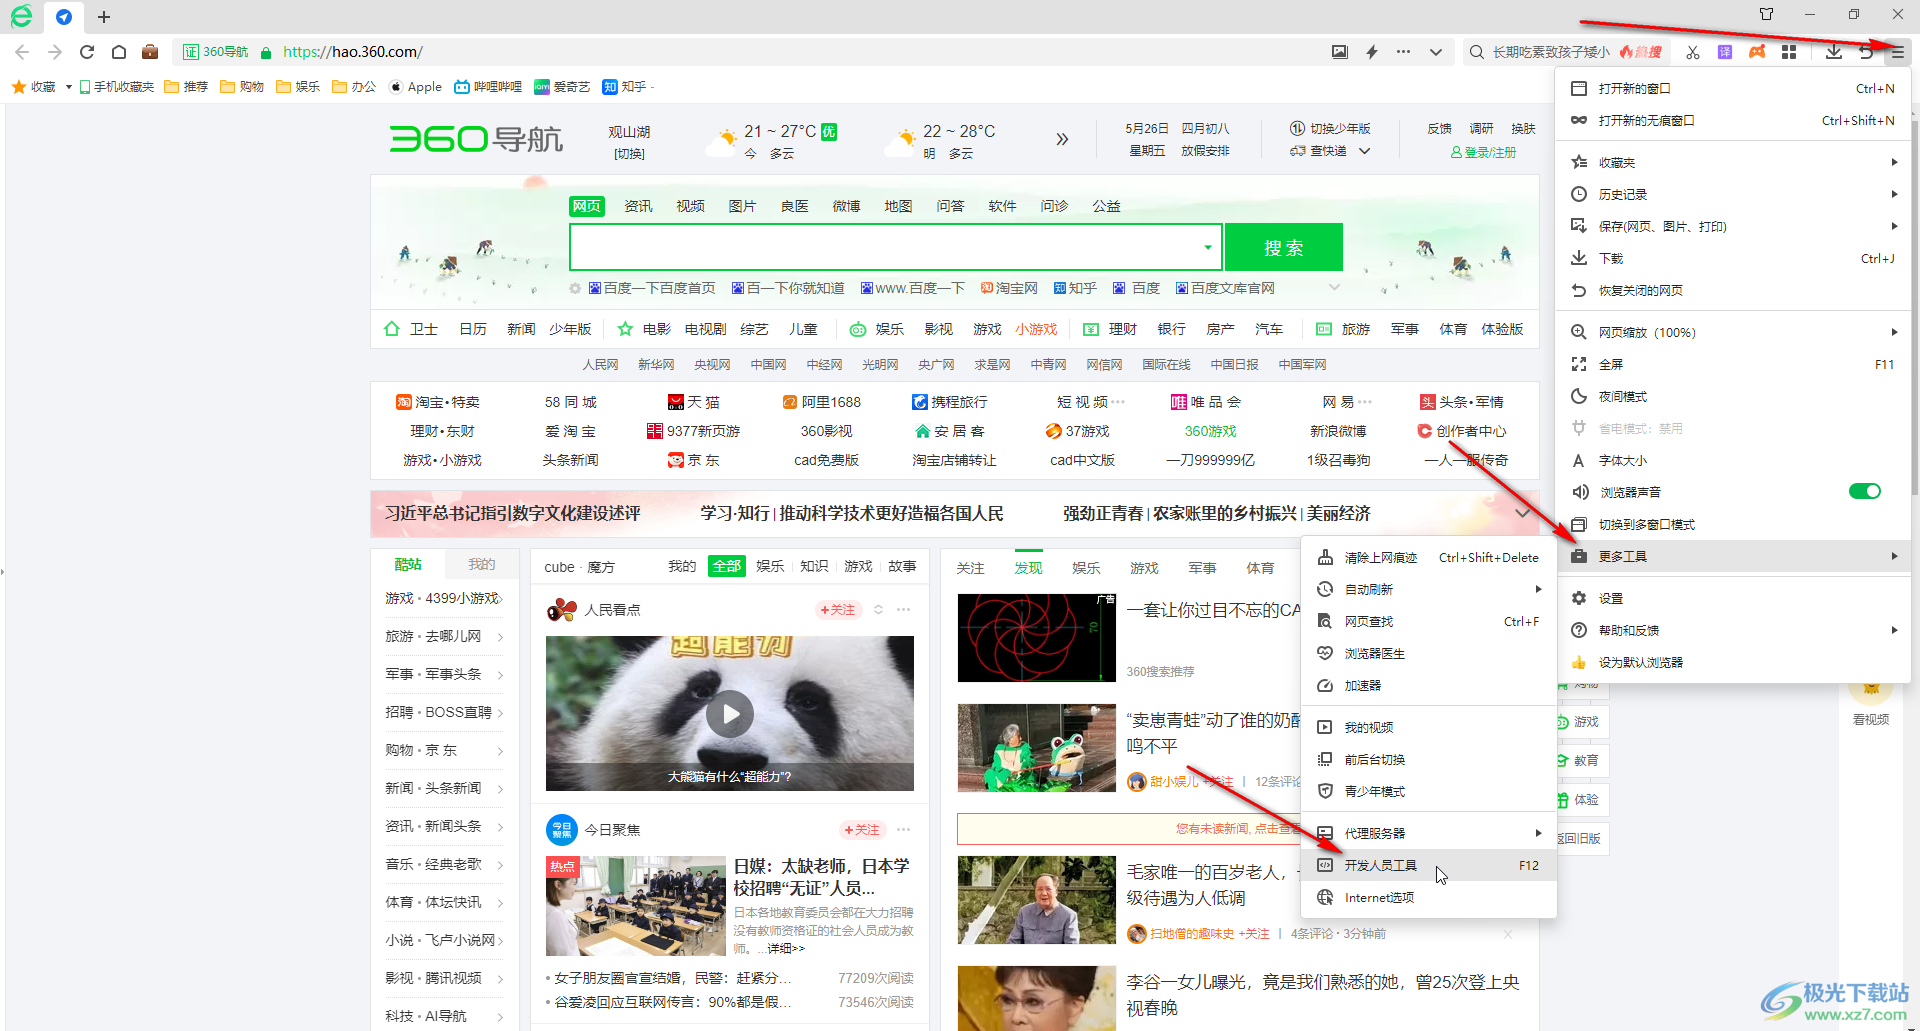Expand the 保存(网页、图片、打印) submenu

(x=1733, y=226)
